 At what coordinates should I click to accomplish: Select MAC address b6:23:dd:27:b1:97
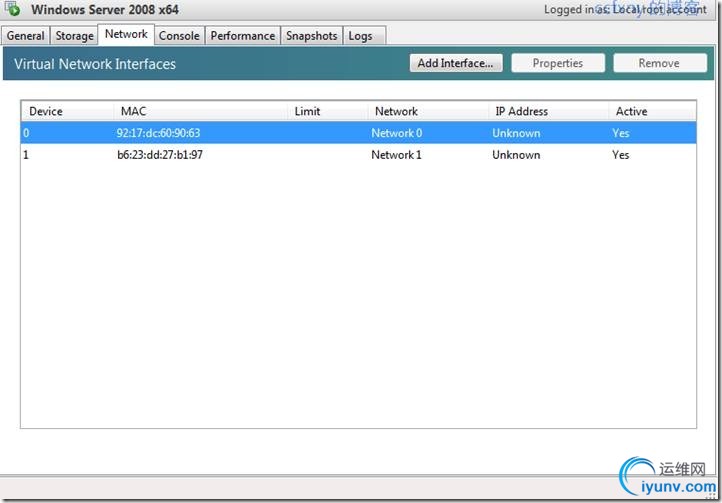coord(160,155)
